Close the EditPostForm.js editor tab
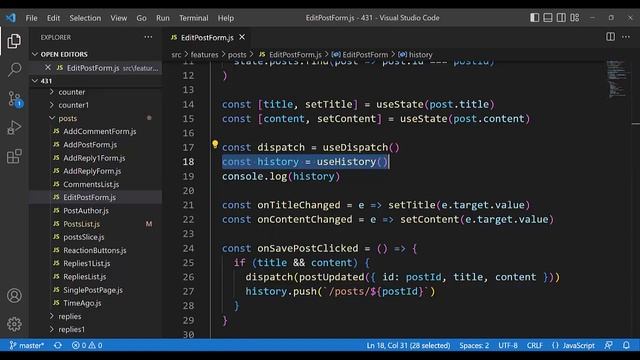 click(242, 37)
